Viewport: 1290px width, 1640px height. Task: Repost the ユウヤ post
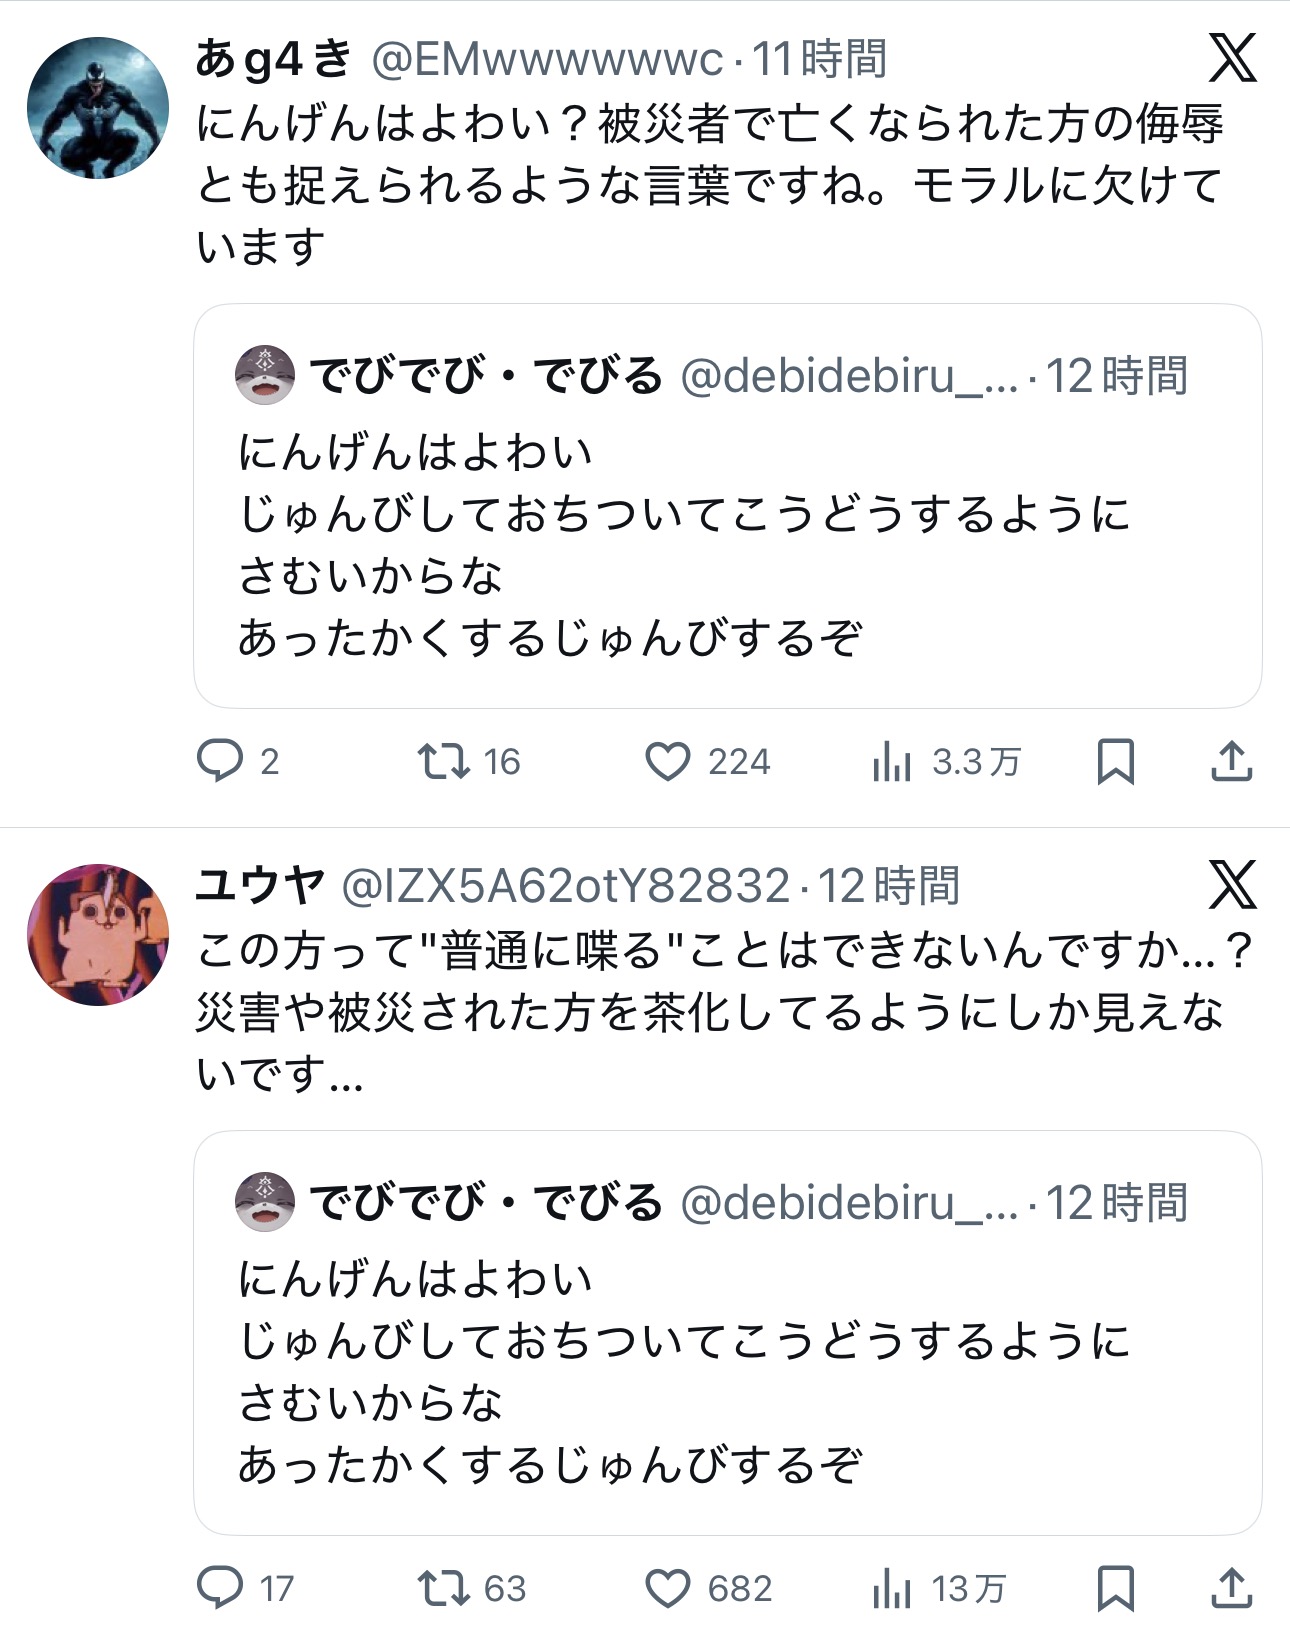pyautogui.click(x=444, y=1588)
